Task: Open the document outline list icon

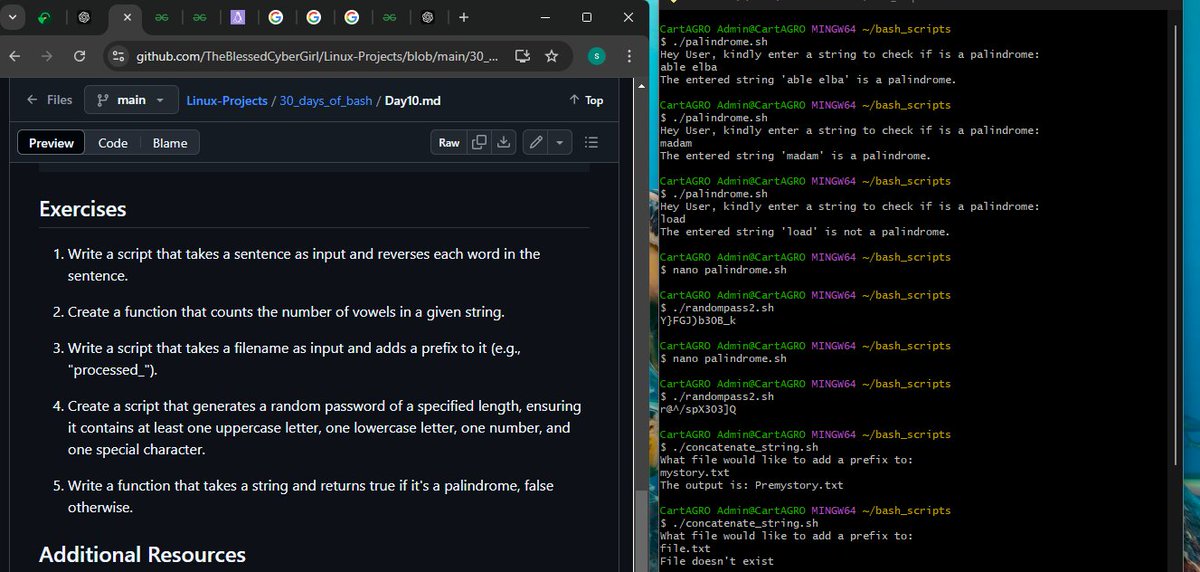Action: tap(591, 143)
